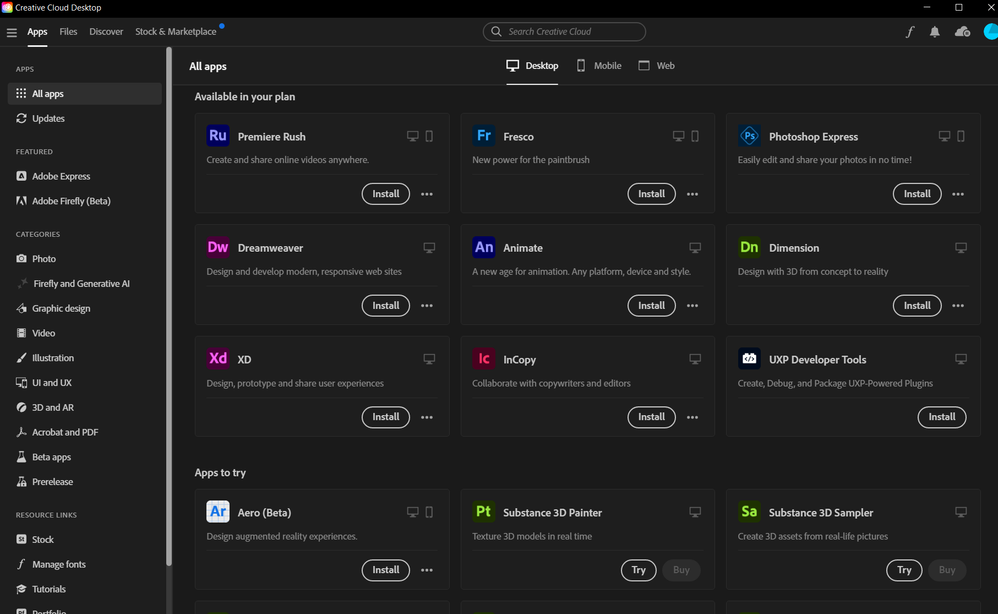Select the Acrobat and PDF category

[x=22, y=432]
